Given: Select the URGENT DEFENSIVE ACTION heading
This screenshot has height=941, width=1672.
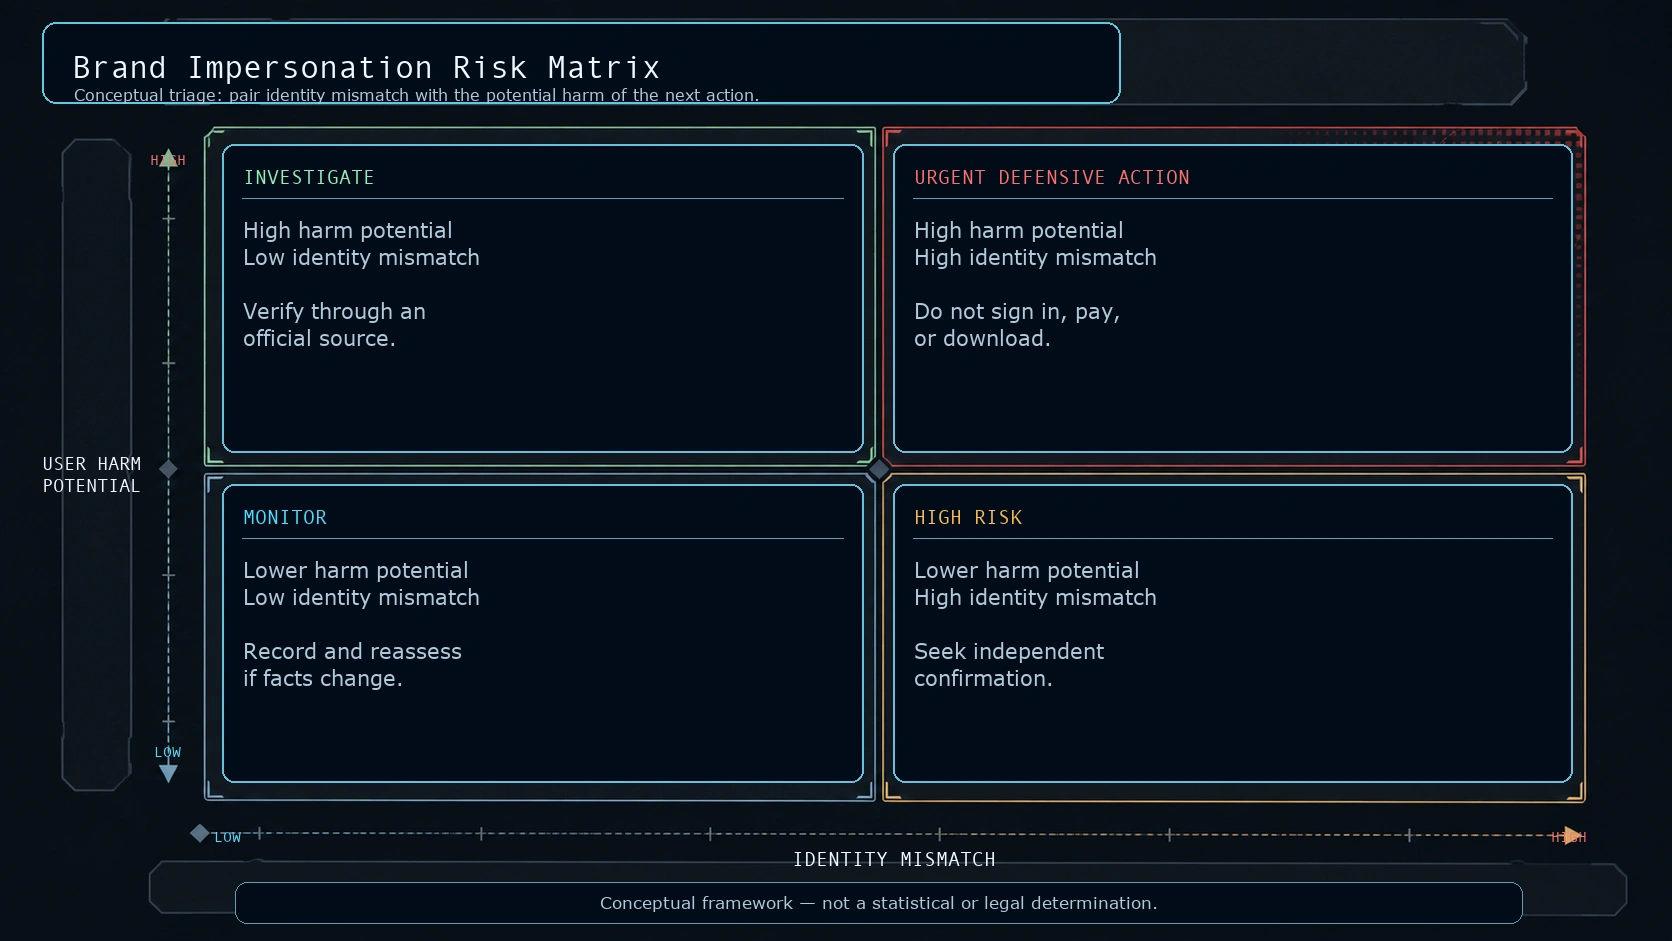Looking at the screenshot, I should [1052, 178].
